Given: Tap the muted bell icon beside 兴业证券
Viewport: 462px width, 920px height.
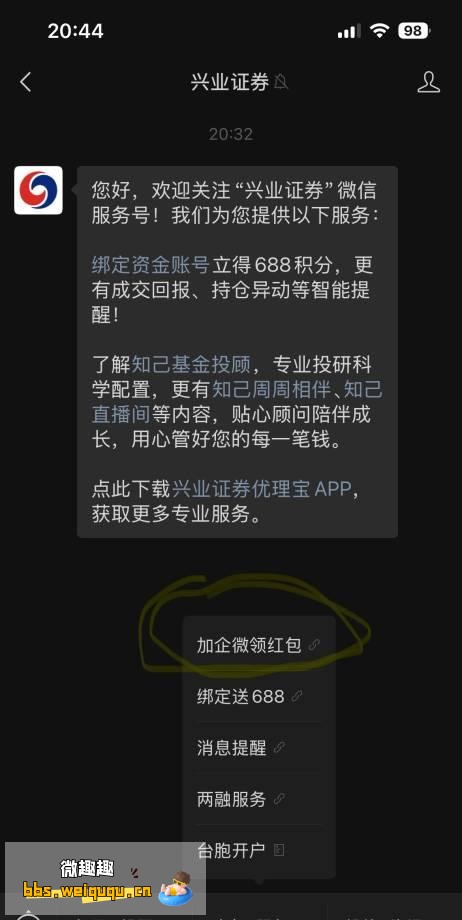Looking at the screenshot, I should pos(281,83).
